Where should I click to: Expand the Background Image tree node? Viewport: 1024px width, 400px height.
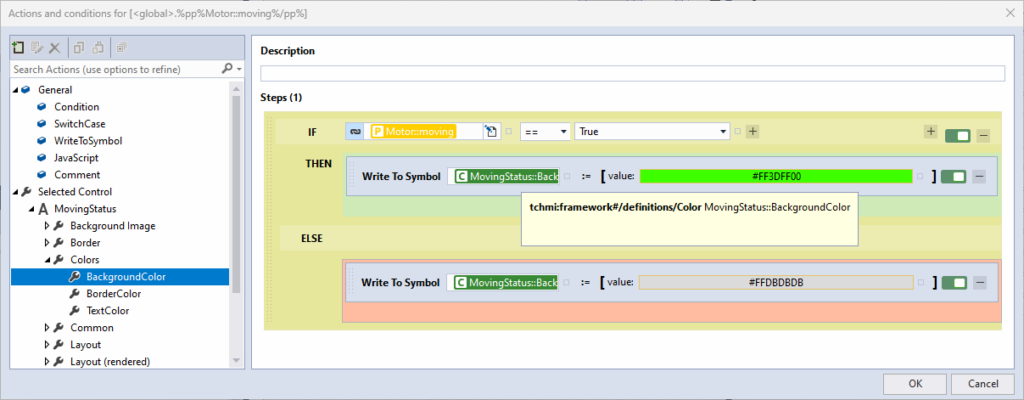pyautogui.click(x=47, y=225)
